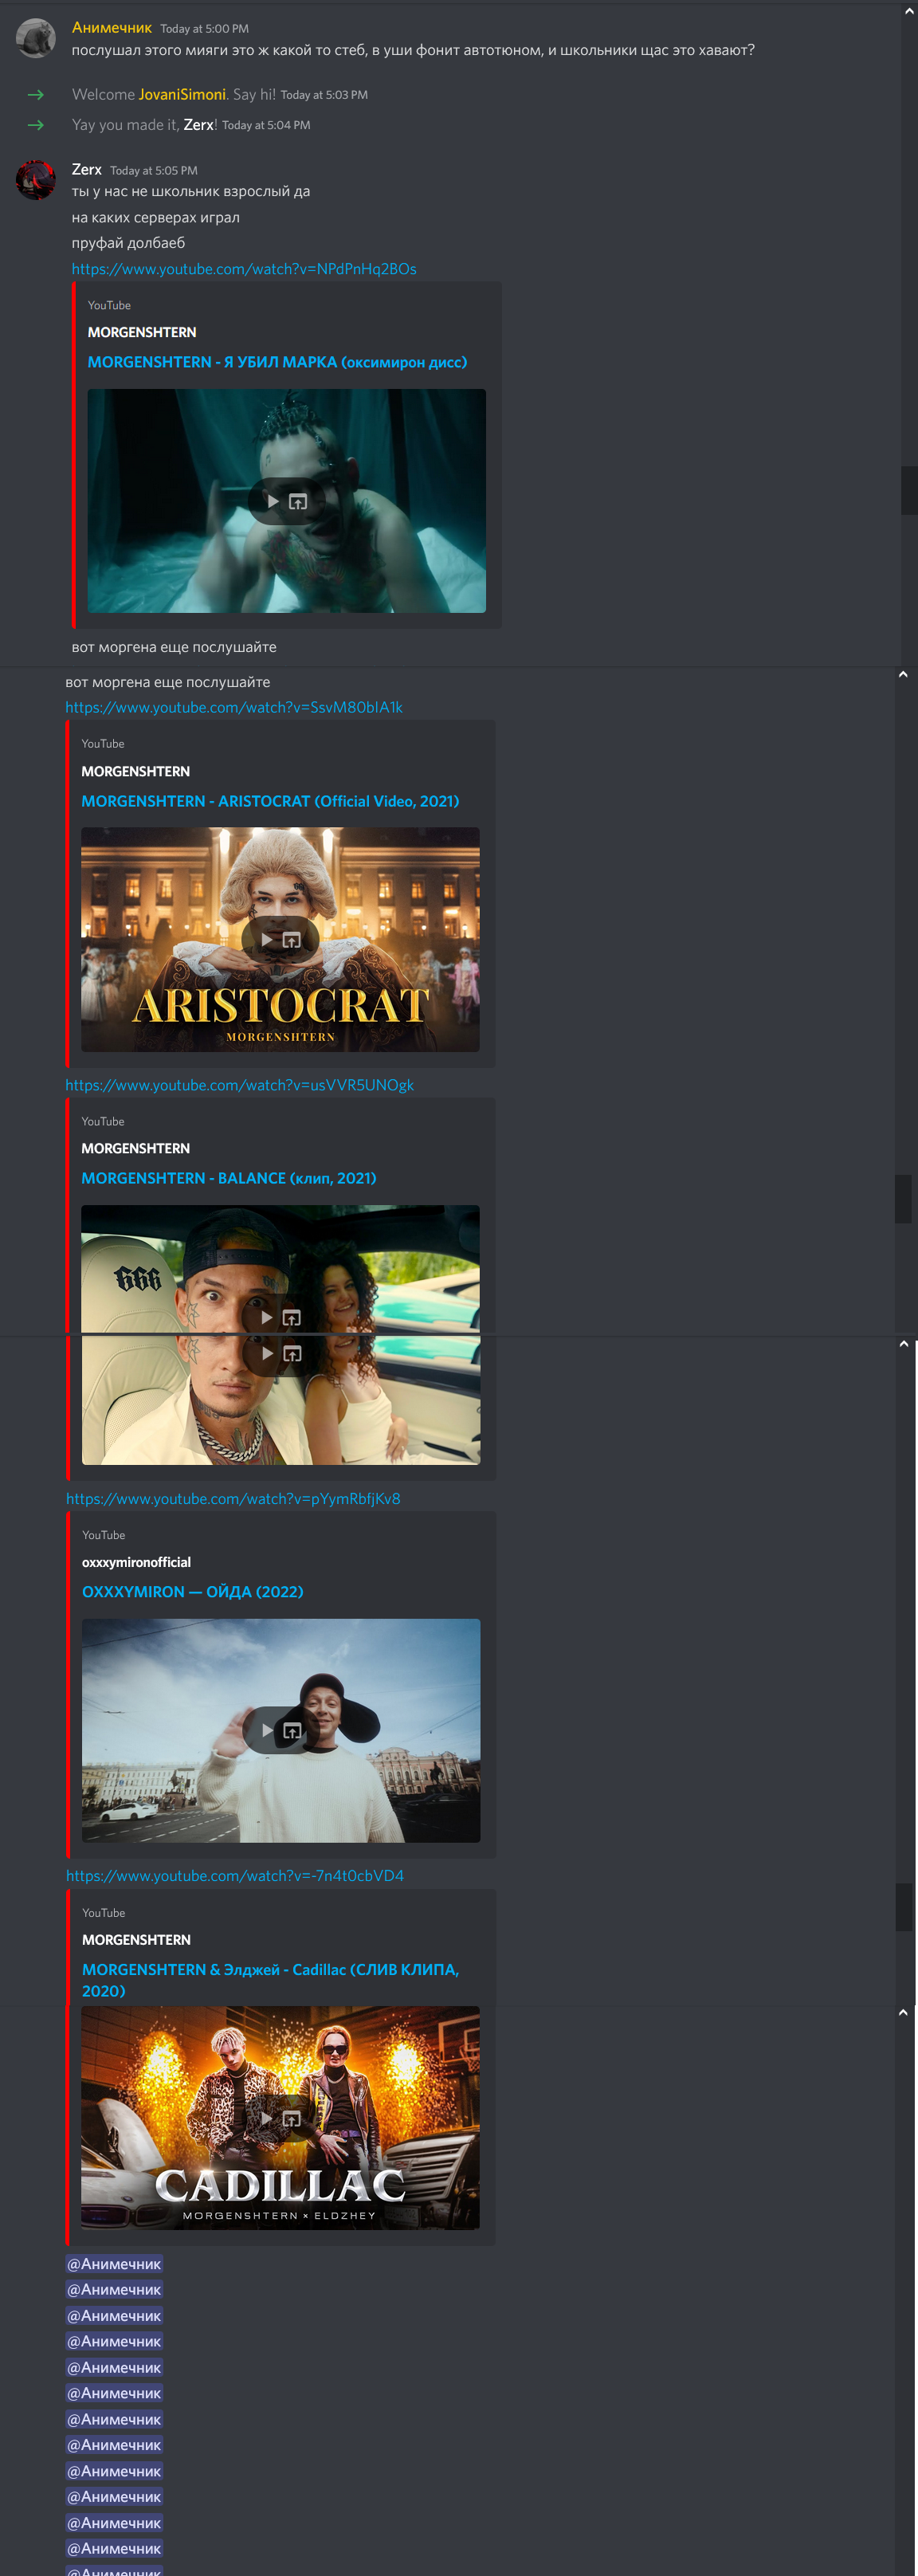Screen dimensions: 918x2576
Task: Select the 'Today at 5:05 PM' timestamp
Action: click(154, 171)
